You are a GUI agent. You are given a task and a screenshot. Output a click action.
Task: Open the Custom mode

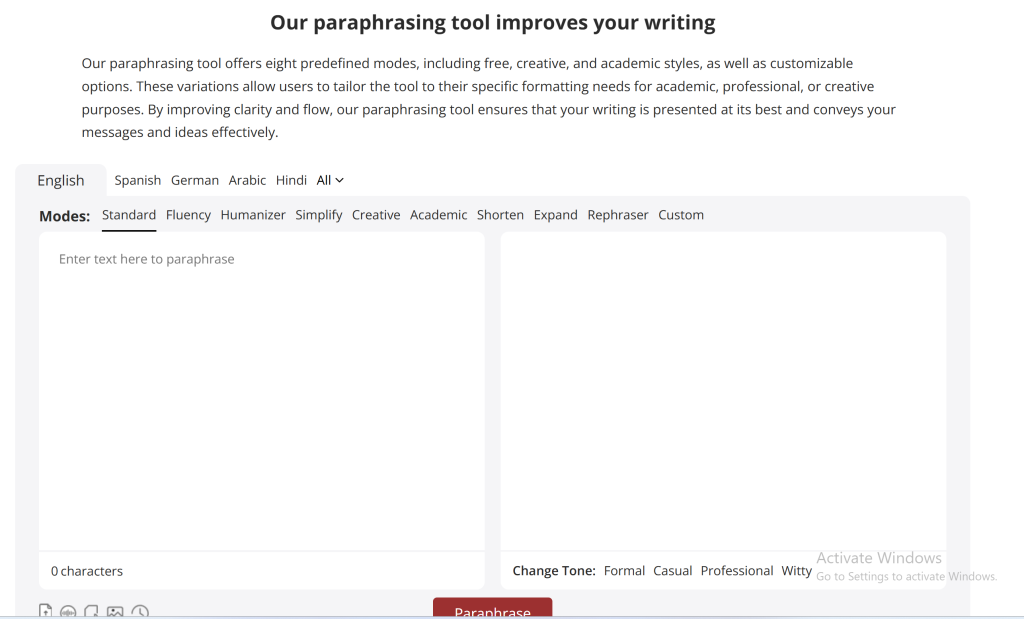tap(681, 214)
